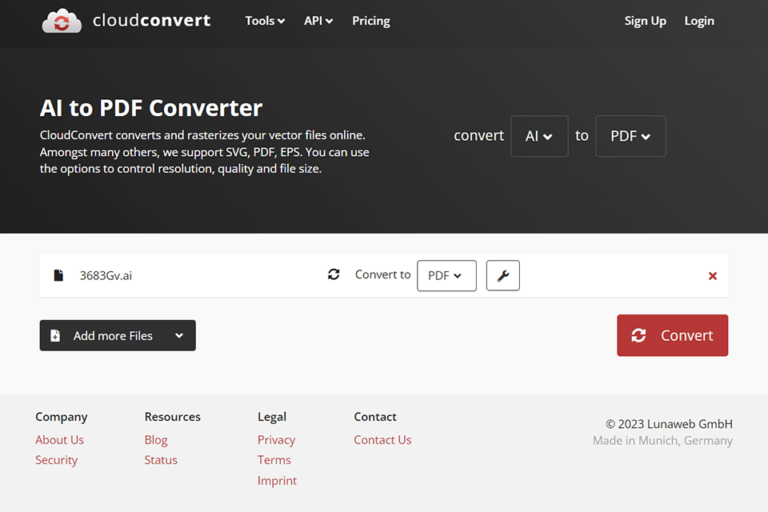Click the © 2023 Lunaweb GmbH text
The width and height of the screenshot is (768, 512).
(x=669, y=424)
